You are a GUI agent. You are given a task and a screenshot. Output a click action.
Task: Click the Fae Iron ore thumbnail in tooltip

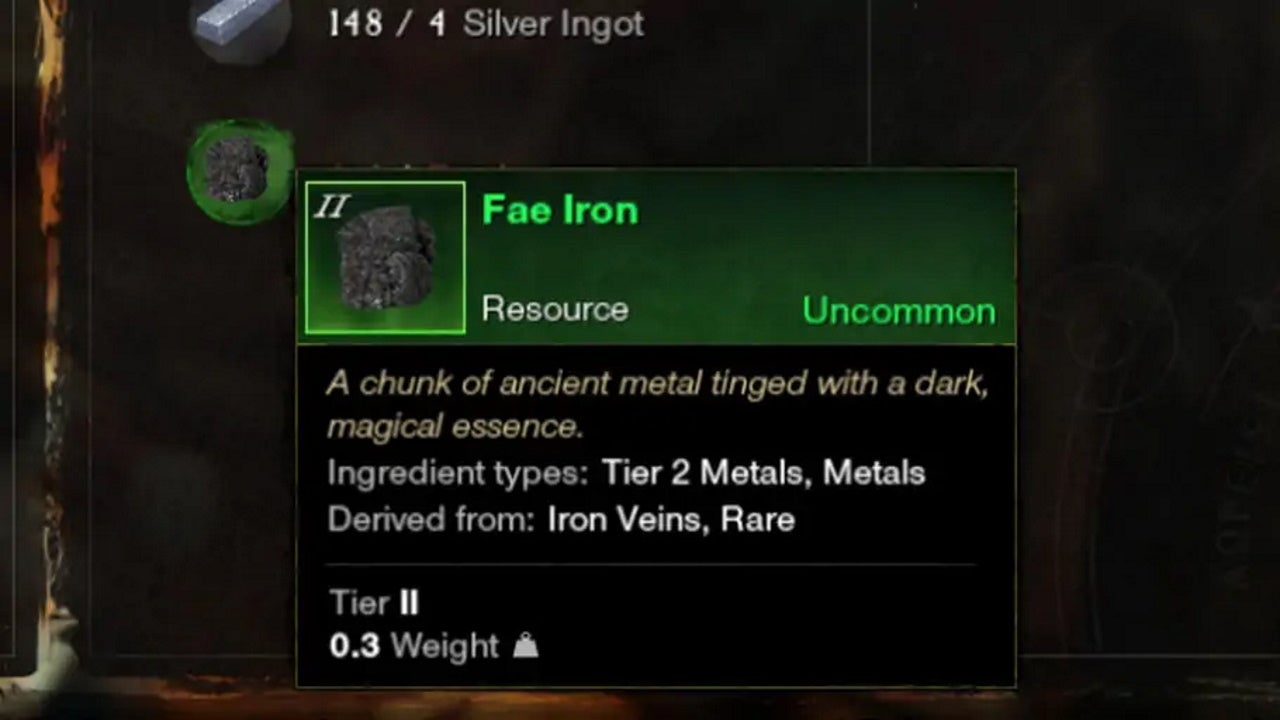pos(385,257)
